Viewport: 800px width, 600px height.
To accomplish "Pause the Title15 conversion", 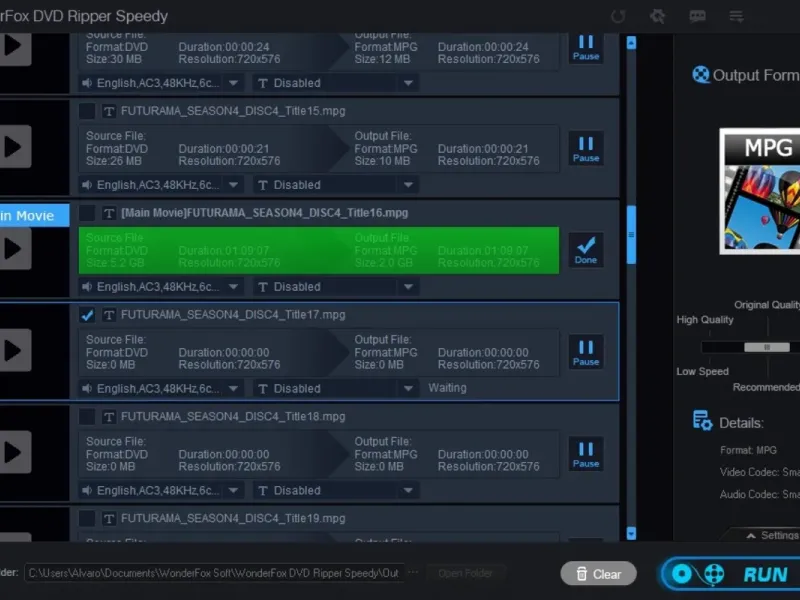I will click(586, 148).
